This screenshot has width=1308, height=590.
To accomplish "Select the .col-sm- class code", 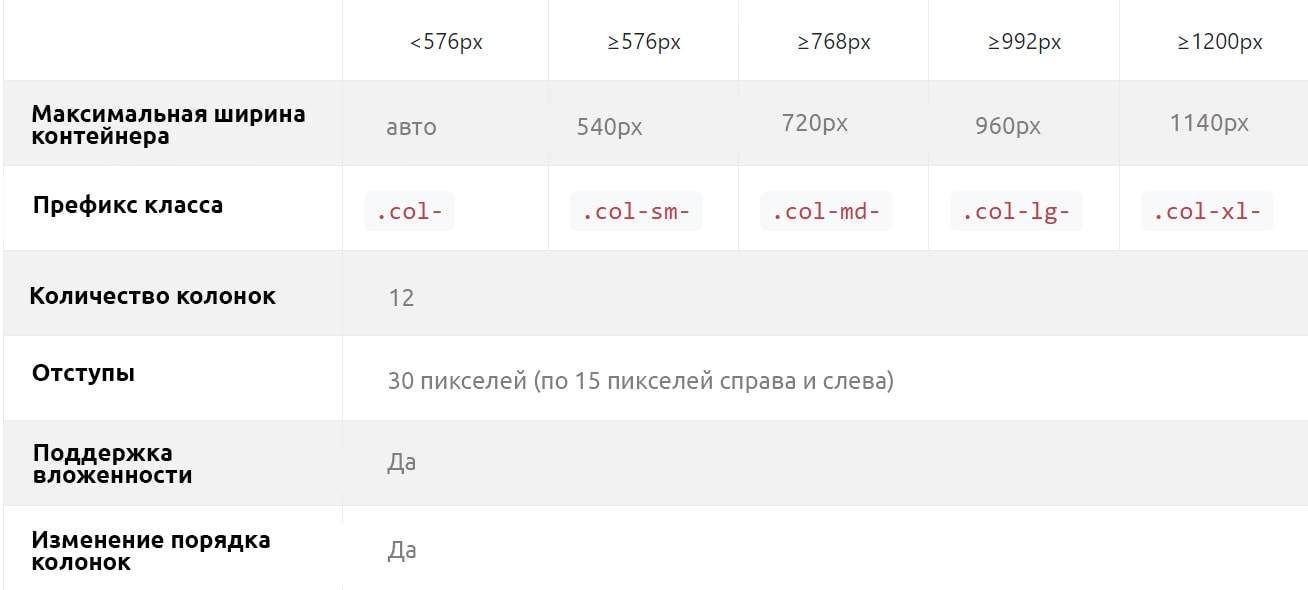I will [x=636, y=212].
